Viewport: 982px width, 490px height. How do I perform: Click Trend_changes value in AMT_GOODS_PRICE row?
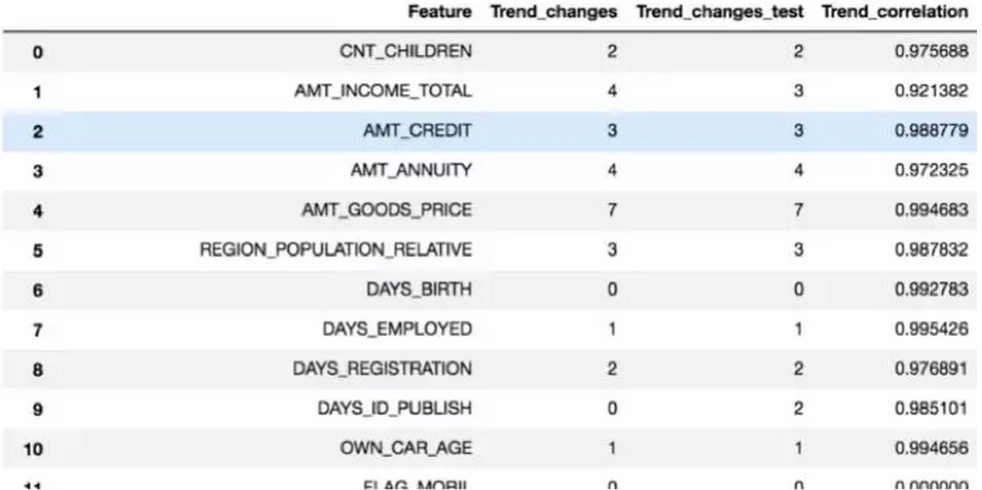(612, 211)
